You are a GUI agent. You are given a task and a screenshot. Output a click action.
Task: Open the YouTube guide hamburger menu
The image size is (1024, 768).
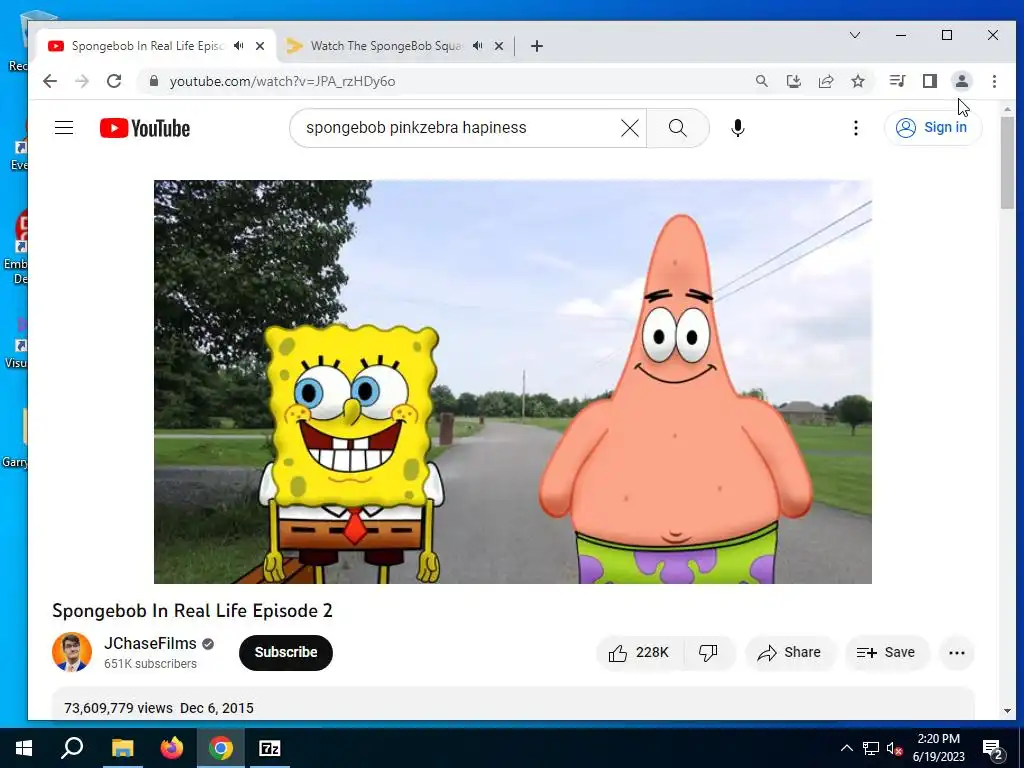pos(64,127)
